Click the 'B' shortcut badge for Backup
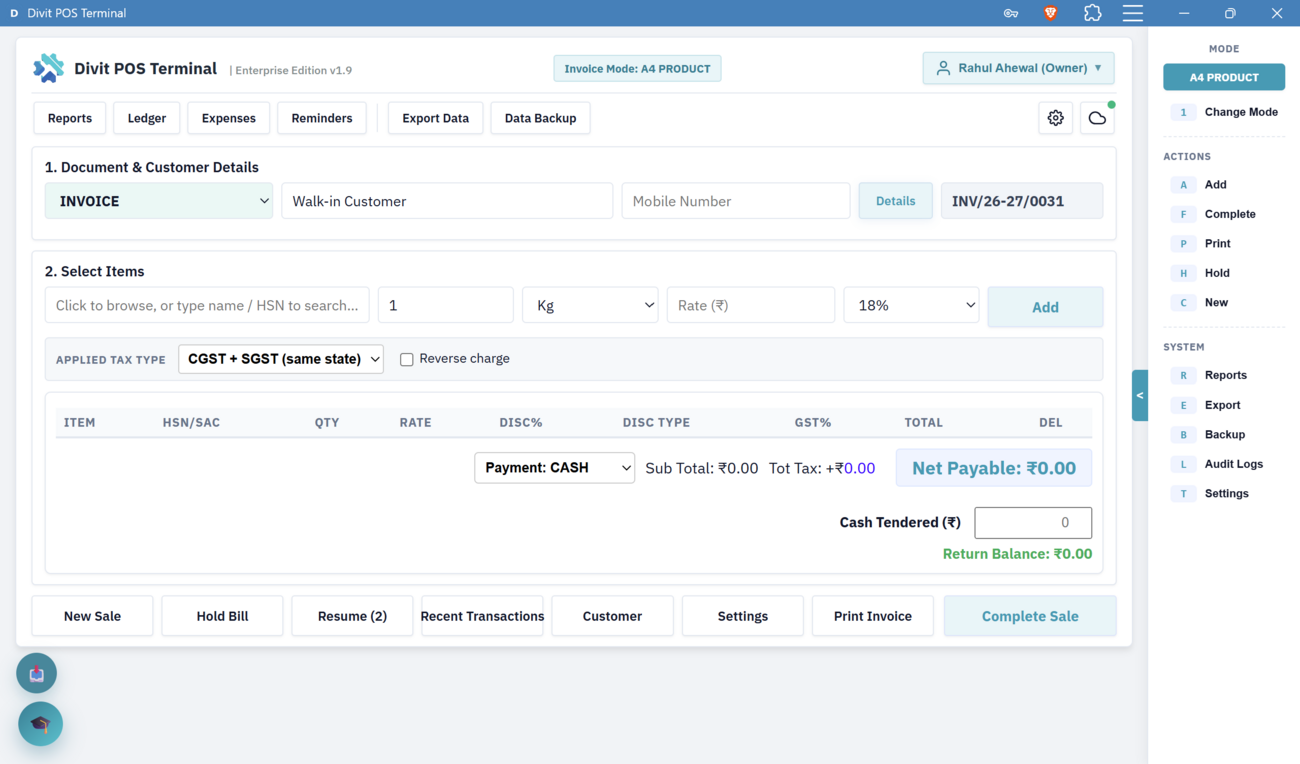Viewport: 1300px width, 764px height. 1183,435
